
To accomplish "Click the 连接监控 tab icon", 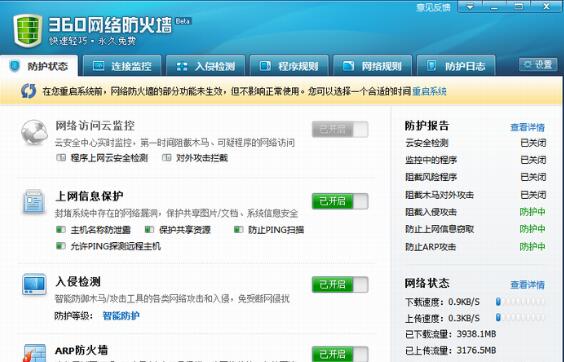I will click(98, 66).
